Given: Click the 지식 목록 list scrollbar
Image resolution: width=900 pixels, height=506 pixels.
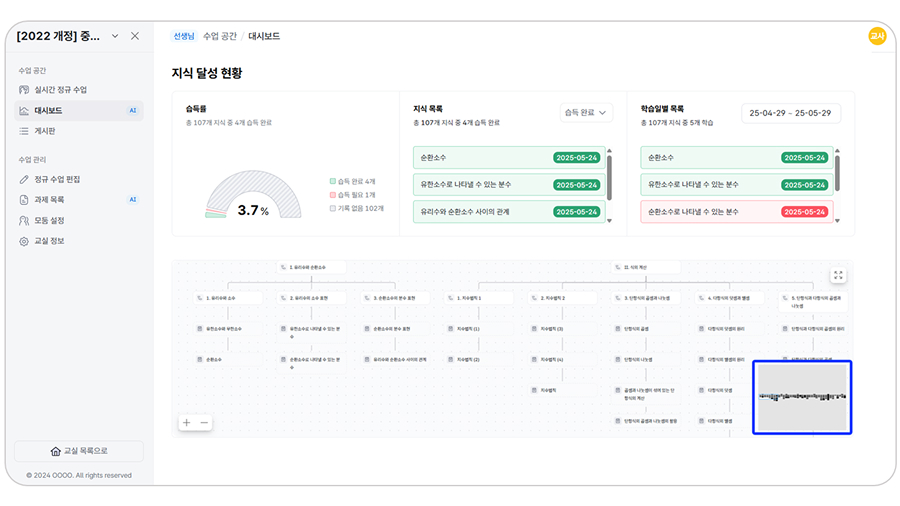Looking at the screenshot, I should tap(609, 175).
